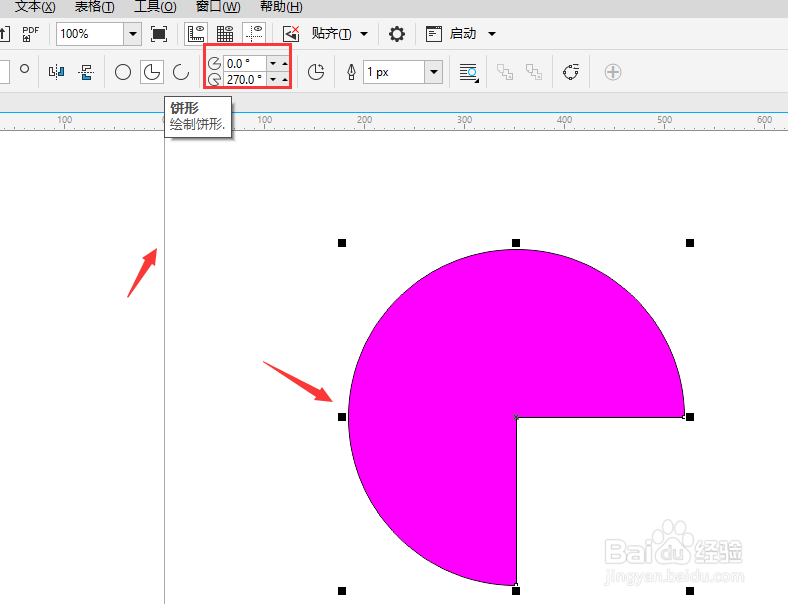Click the middle-right selection handle
788x604 pixels.
(x=690, y=417)
